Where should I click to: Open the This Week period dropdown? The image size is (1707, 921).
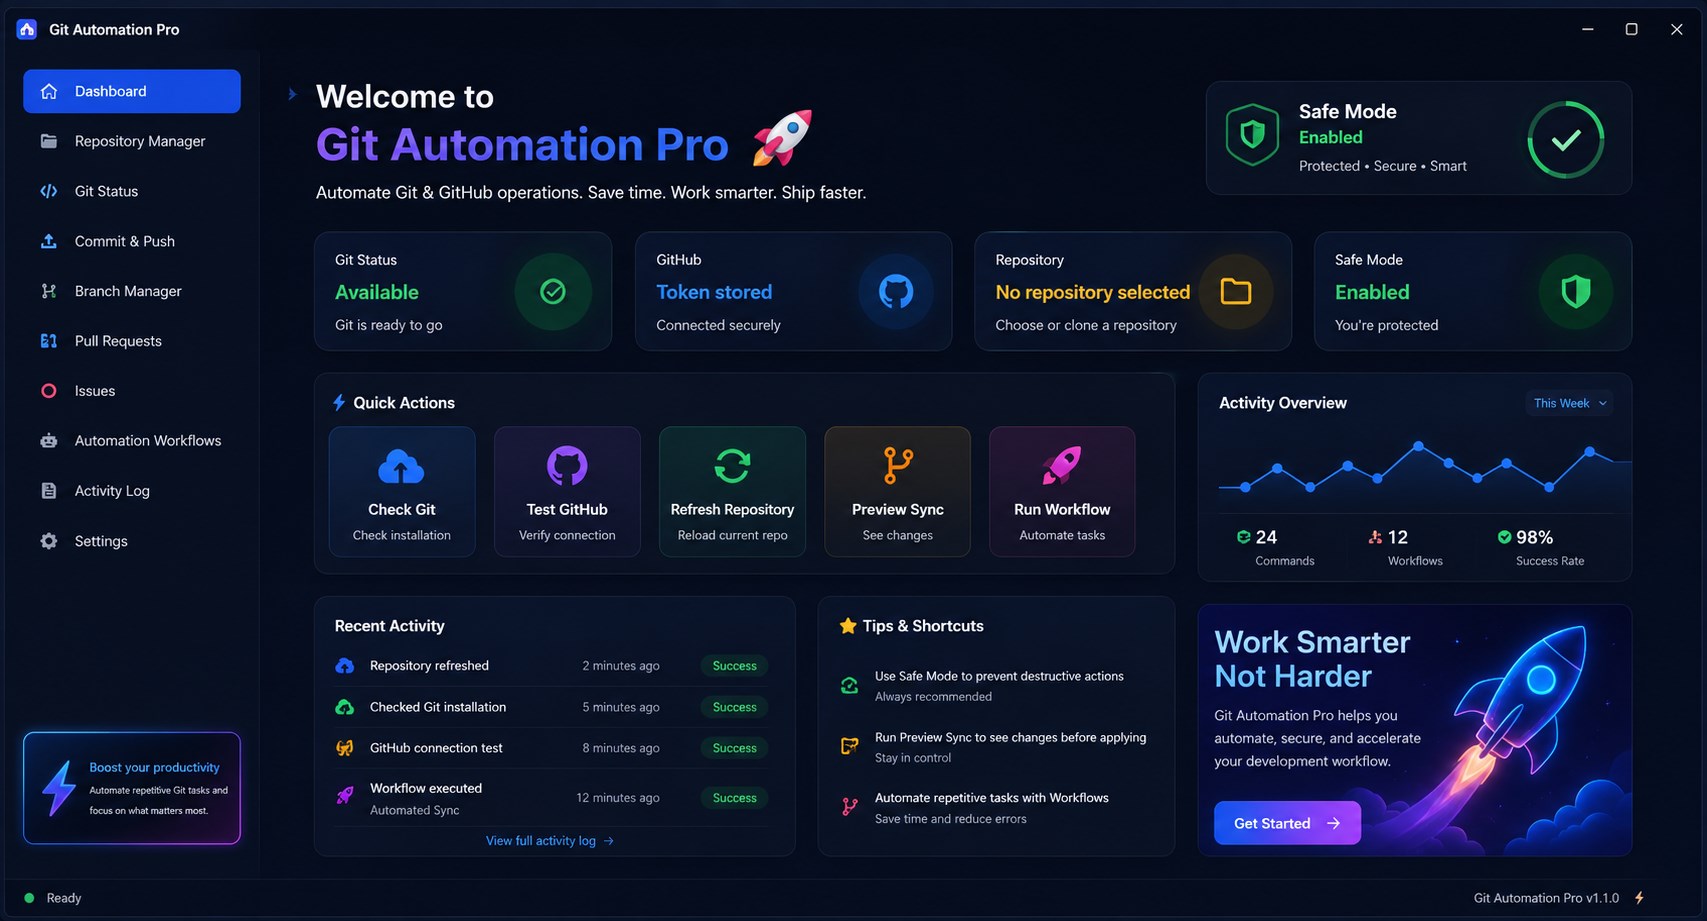(x=1570, y=403)
